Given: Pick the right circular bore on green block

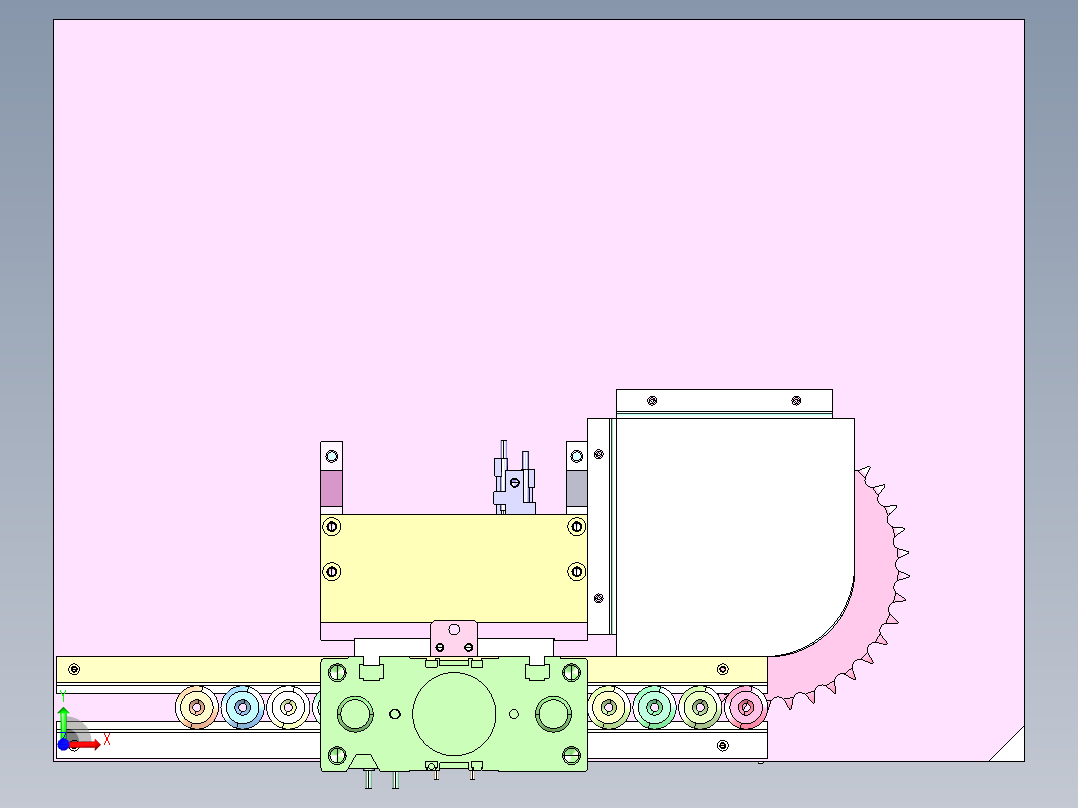Looking at the screenshot, I should [553, 714].
